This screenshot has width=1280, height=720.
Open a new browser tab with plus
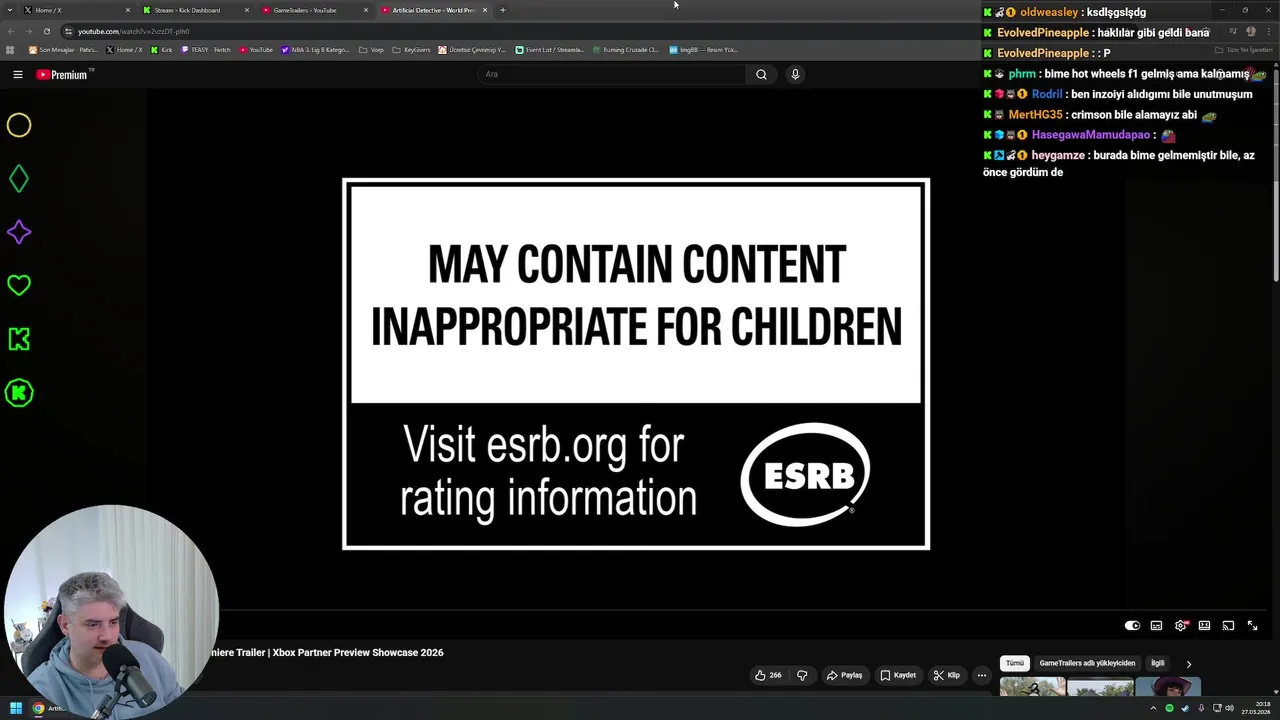503,10
